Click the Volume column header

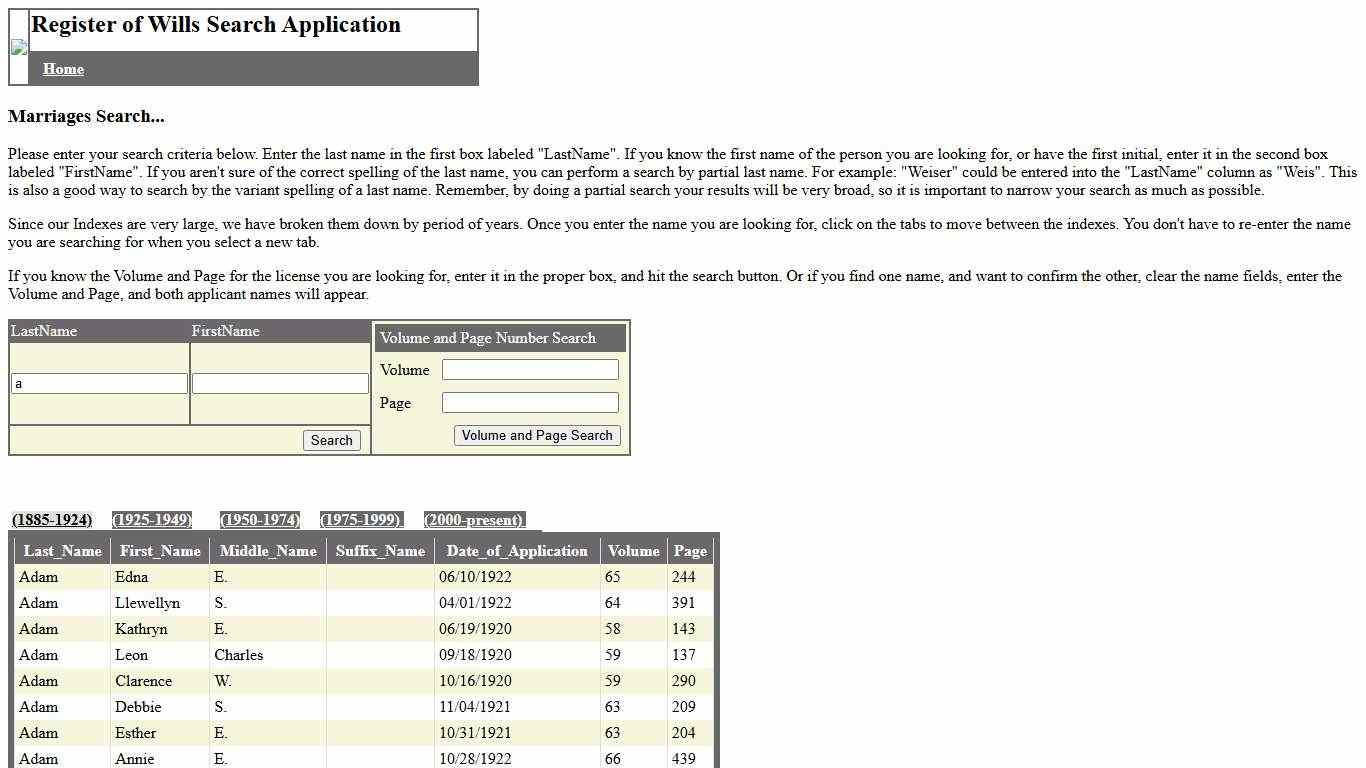(x=633, y=550)
